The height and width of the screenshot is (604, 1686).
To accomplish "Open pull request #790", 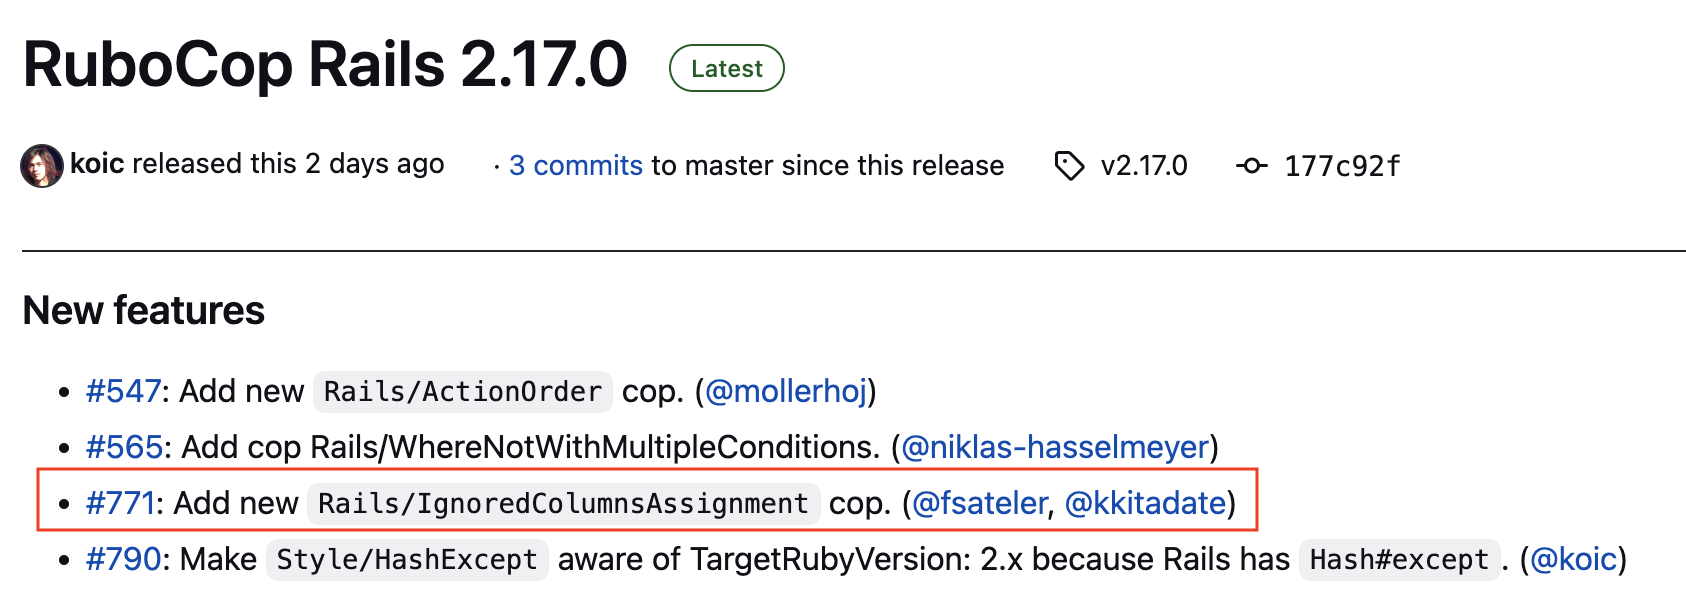I will [x=123, y=559].
